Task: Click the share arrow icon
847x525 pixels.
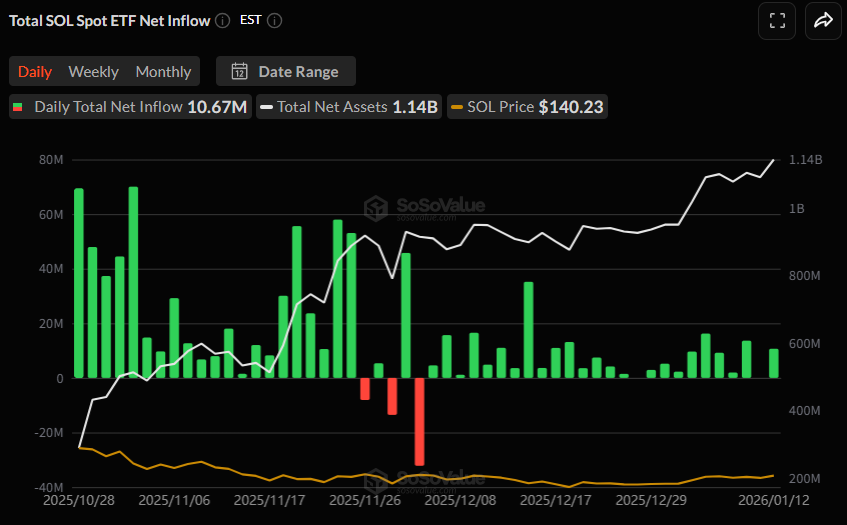Action: point(823,20)
